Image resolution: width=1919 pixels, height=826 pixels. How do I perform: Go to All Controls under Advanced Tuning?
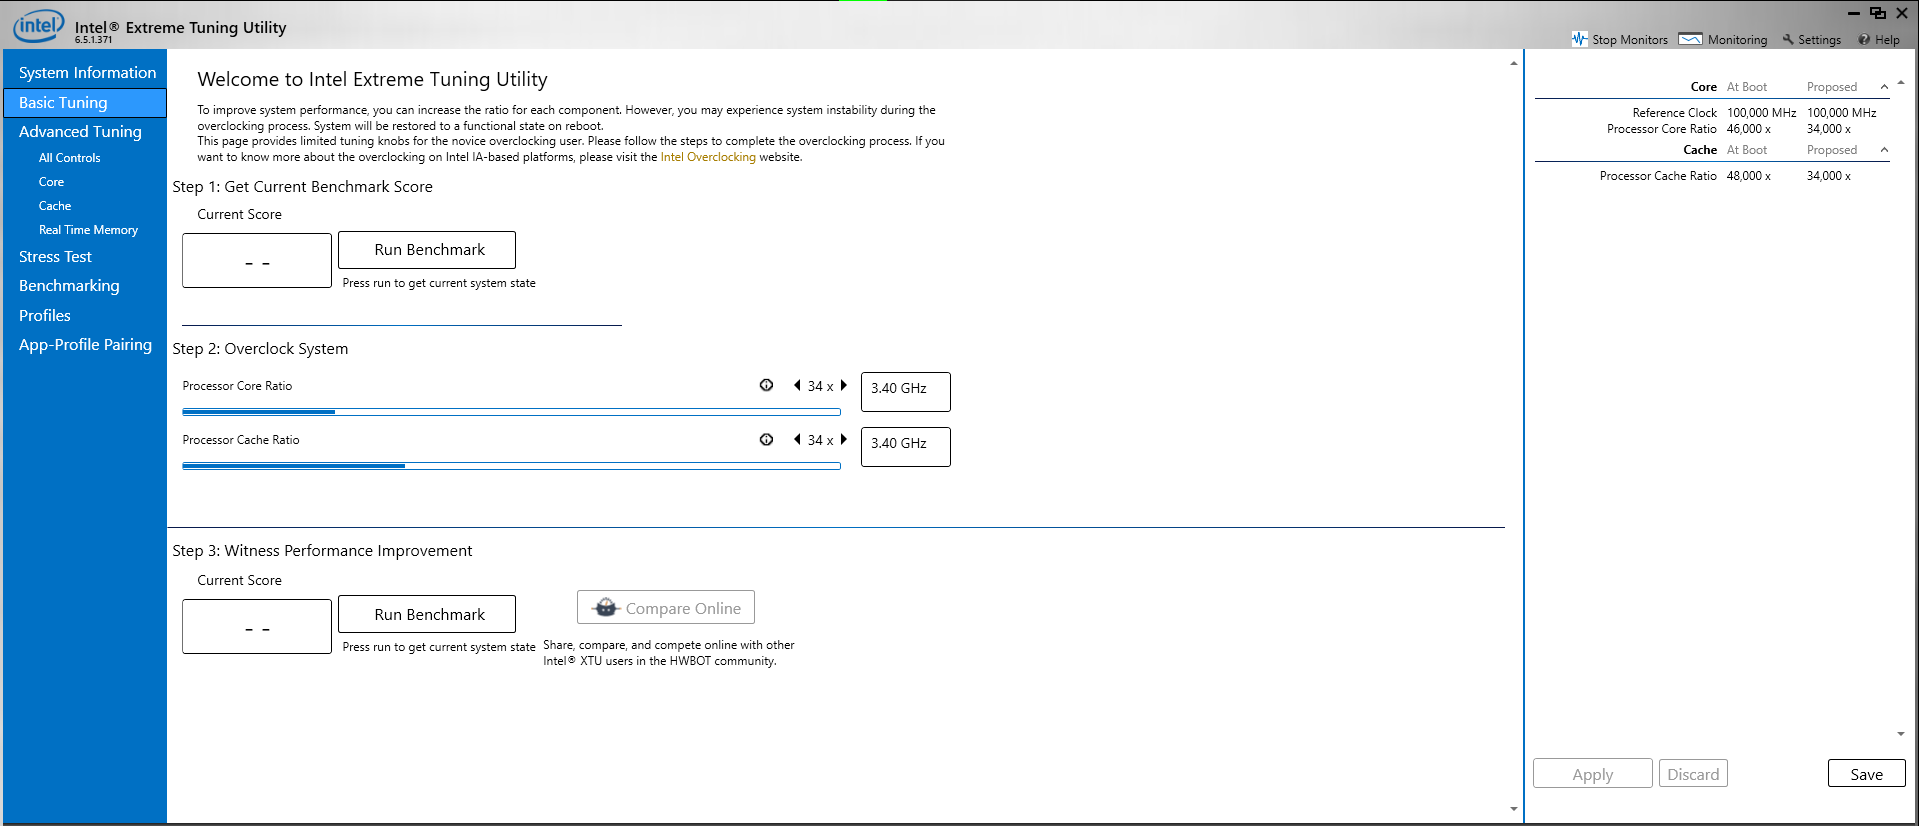coord(70,158)
